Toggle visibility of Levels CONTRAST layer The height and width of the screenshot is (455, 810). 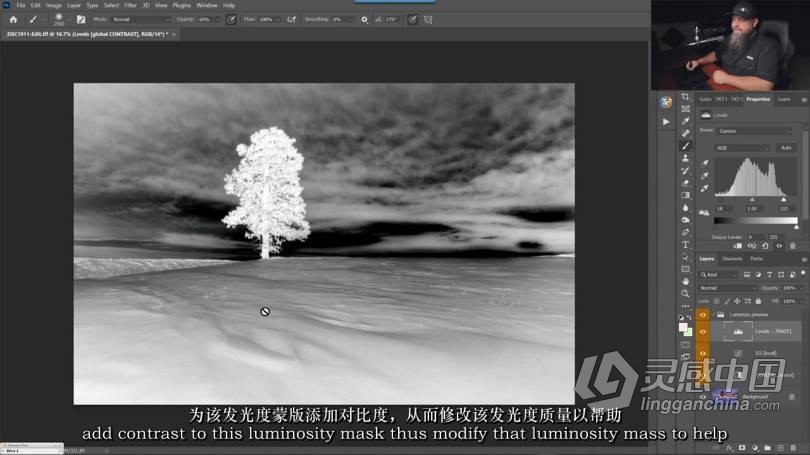click(x=702, y=331)
